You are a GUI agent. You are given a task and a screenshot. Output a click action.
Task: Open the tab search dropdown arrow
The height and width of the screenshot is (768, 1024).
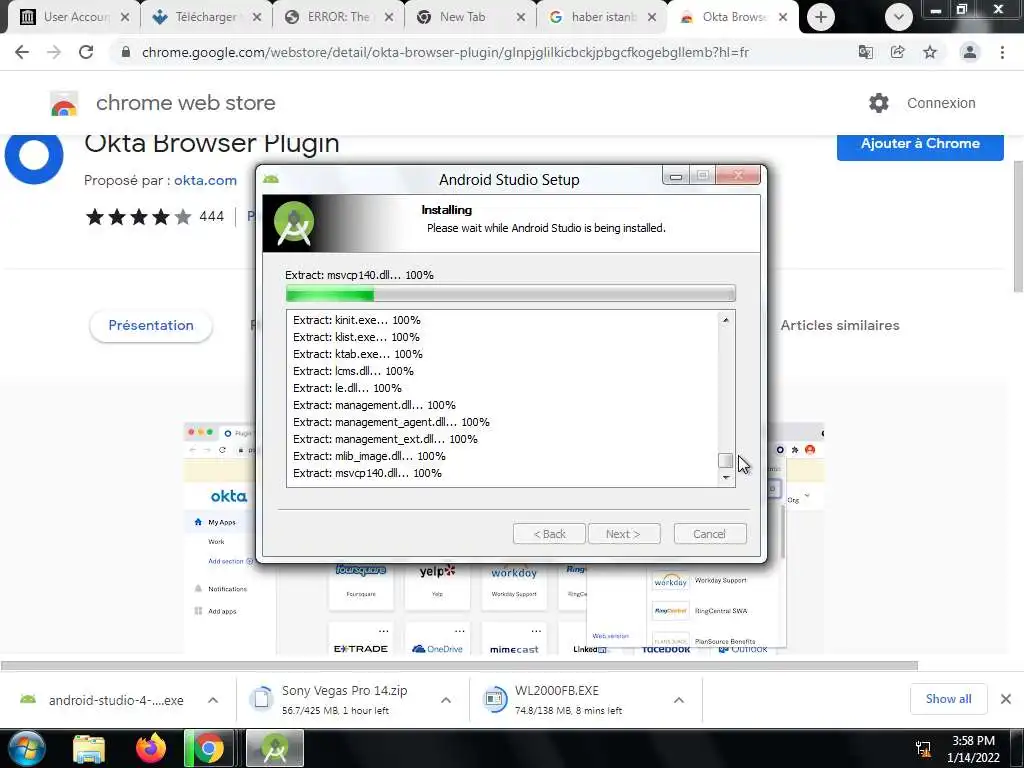tap(899, 17)
